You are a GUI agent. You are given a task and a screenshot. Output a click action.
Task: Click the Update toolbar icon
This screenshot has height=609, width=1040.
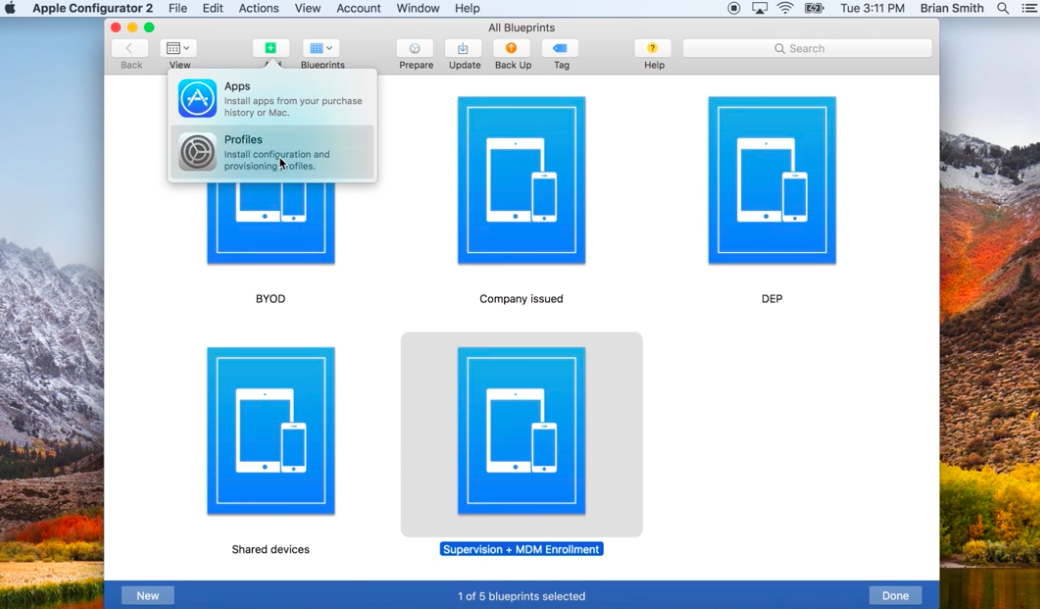click(x=464, y=48)
